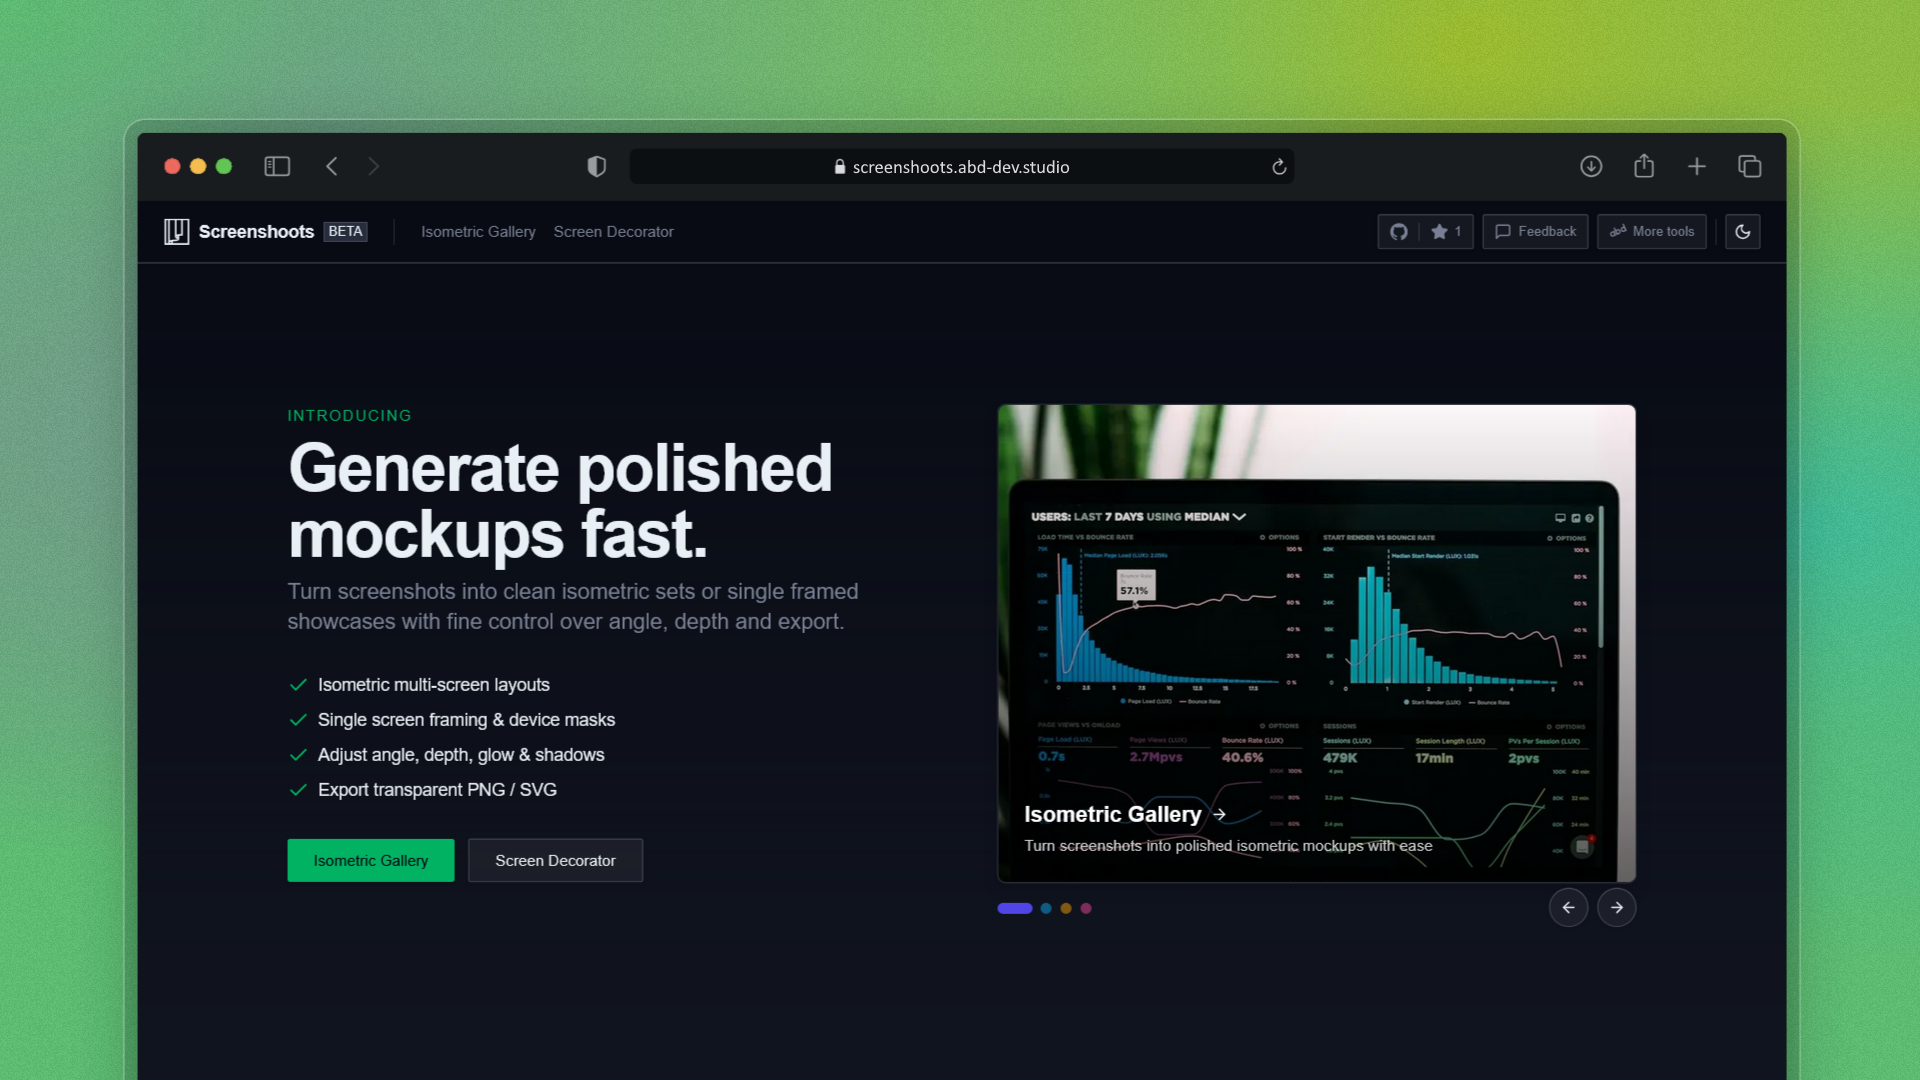
Task: Click the star count button
Action: [x=1446, y=231]
